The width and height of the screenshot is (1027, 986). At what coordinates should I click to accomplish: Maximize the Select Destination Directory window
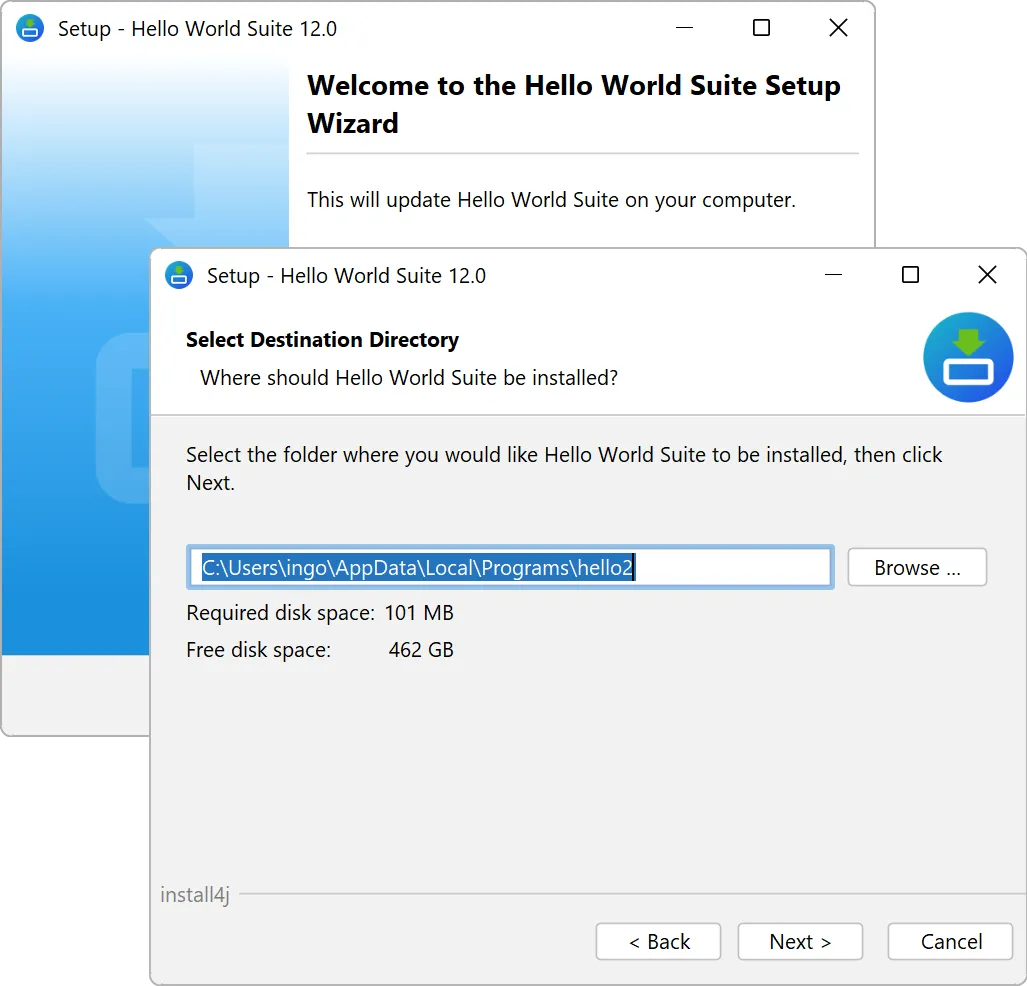click(910, 274)
